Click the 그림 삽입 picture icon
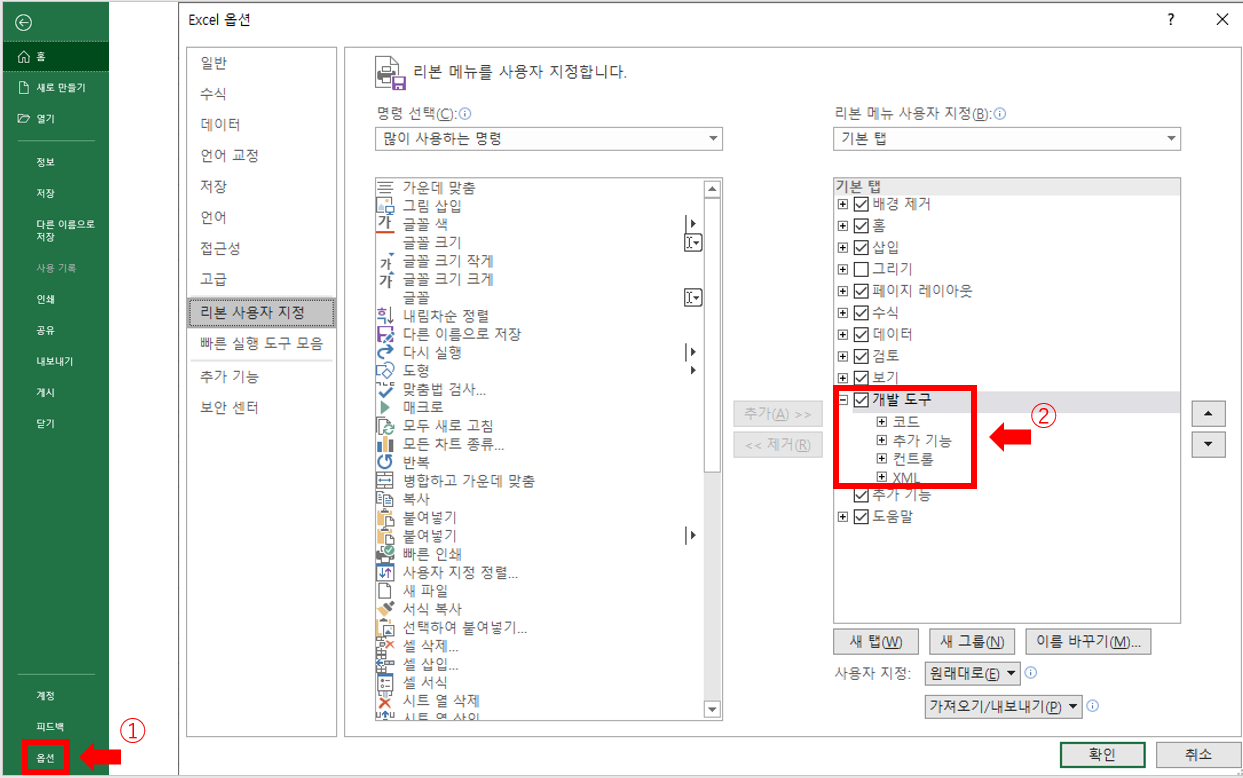Viewport: 1243px width, 778px height. pos(385,206)
